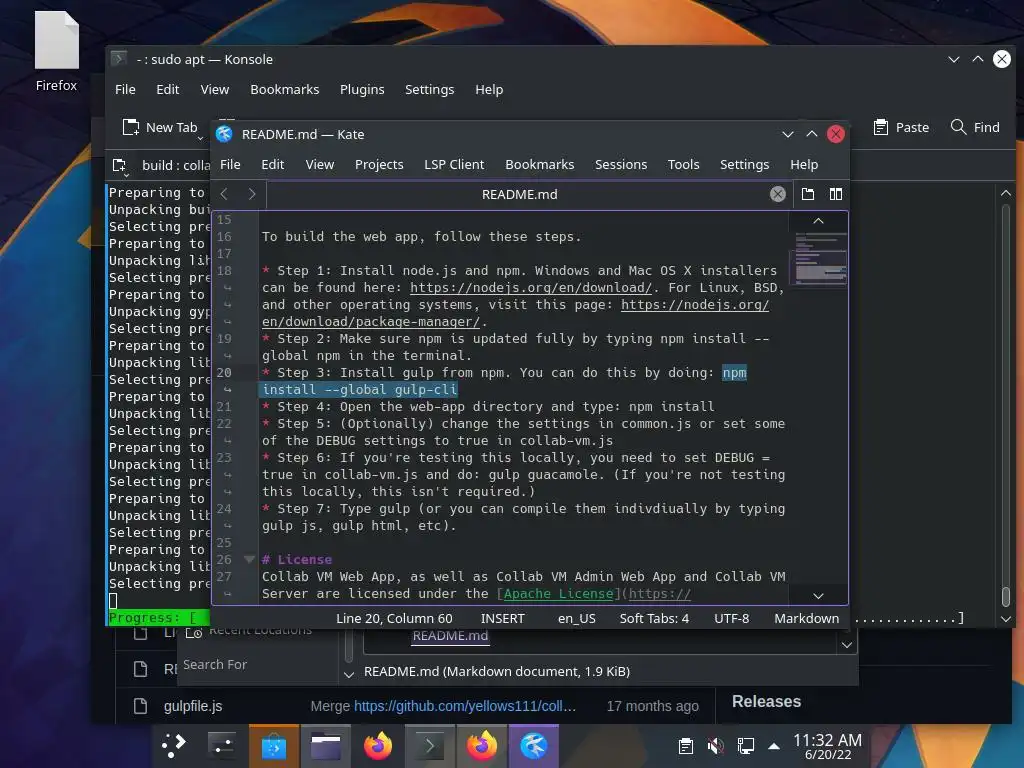Open Kate's Sessions menu
Screen dimensions: 1024x768
620,165
